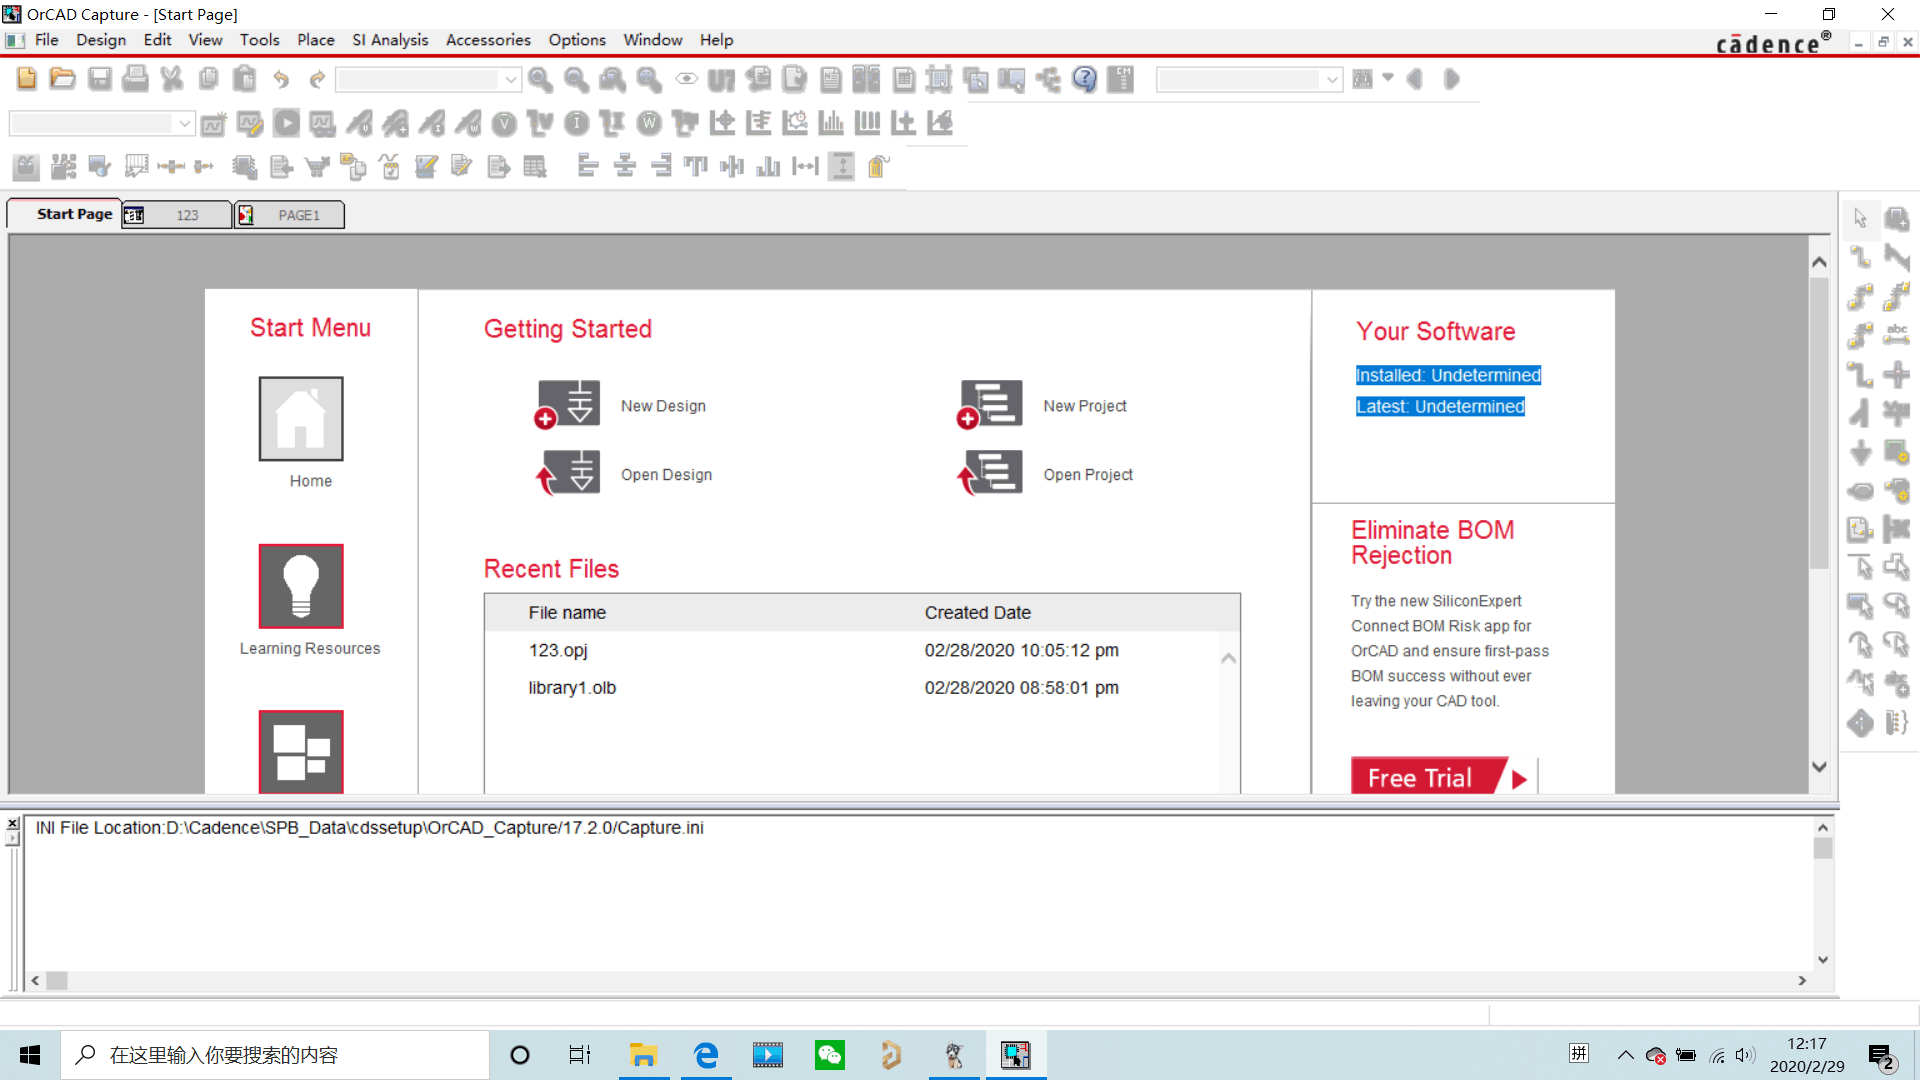Select the Place Ground arrow tool
Screen dimensions: 1920x1080
click(1860, 452)
